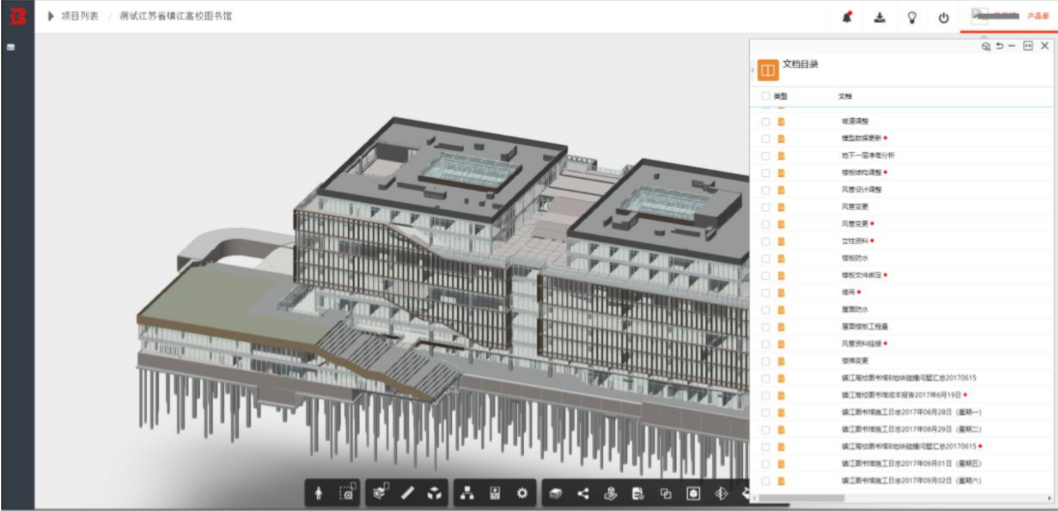Open the 2017年08月29日 (星期二) construction log
This screenshot has width=1058, height=511.
(x=911, y=429)
